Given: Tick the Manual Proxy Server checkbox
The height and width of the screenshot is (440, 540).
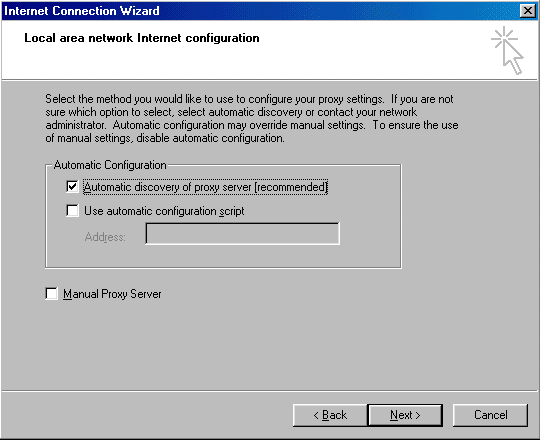Looking at the screenshot, I should (51, 294).
